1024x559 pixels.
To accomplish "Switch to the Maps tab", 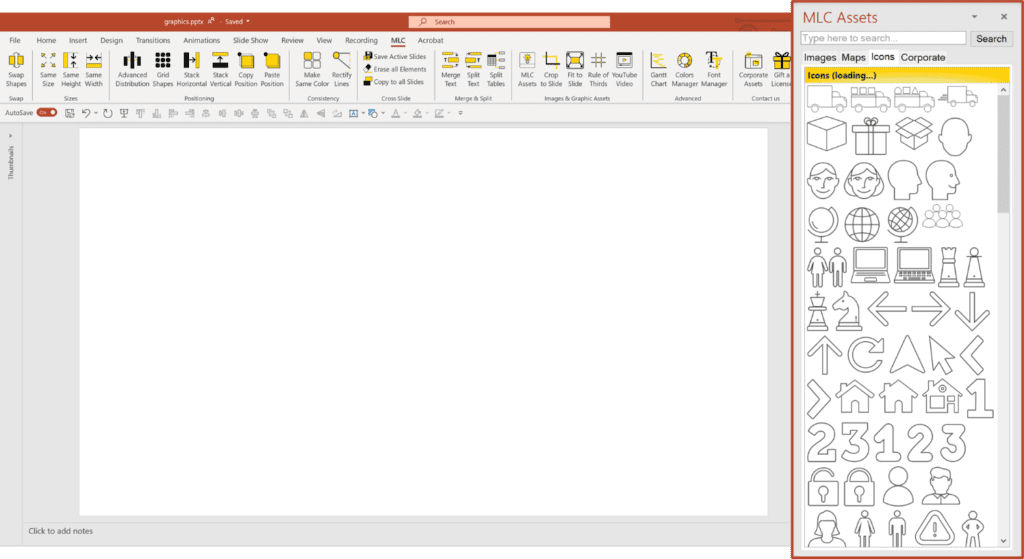I will 853,57.
